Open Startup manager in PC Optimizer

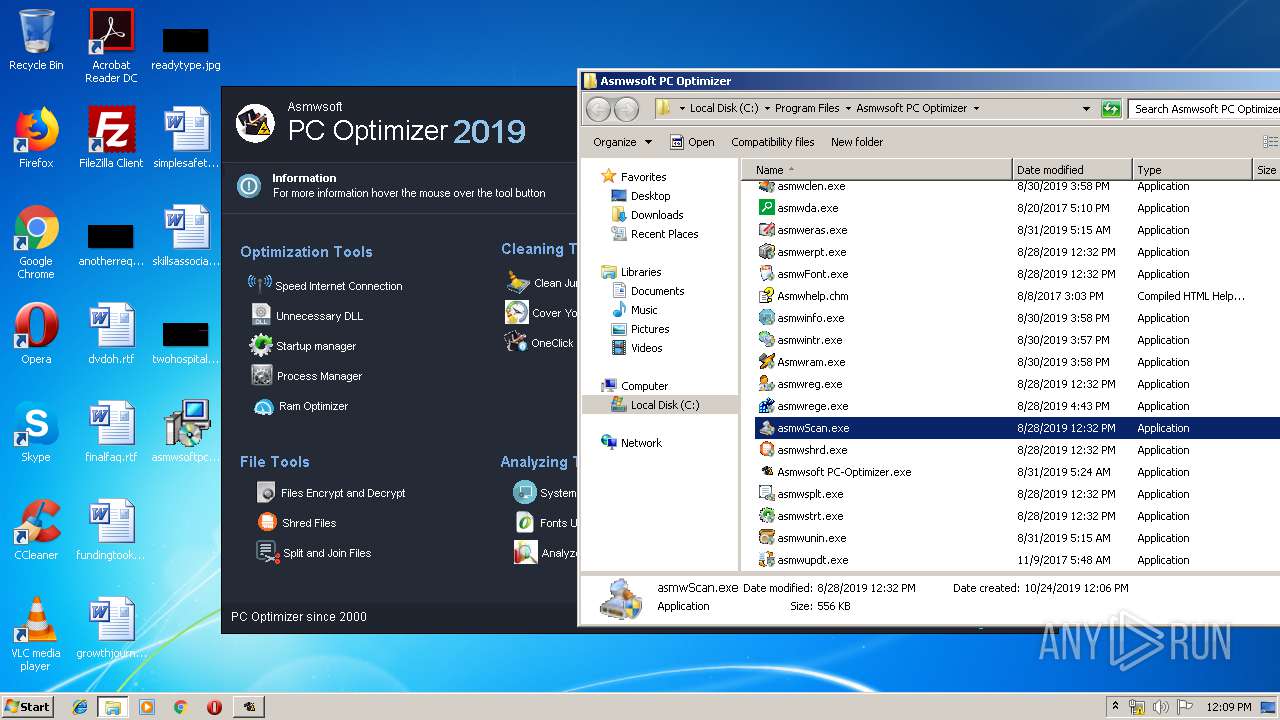point(303,346)
